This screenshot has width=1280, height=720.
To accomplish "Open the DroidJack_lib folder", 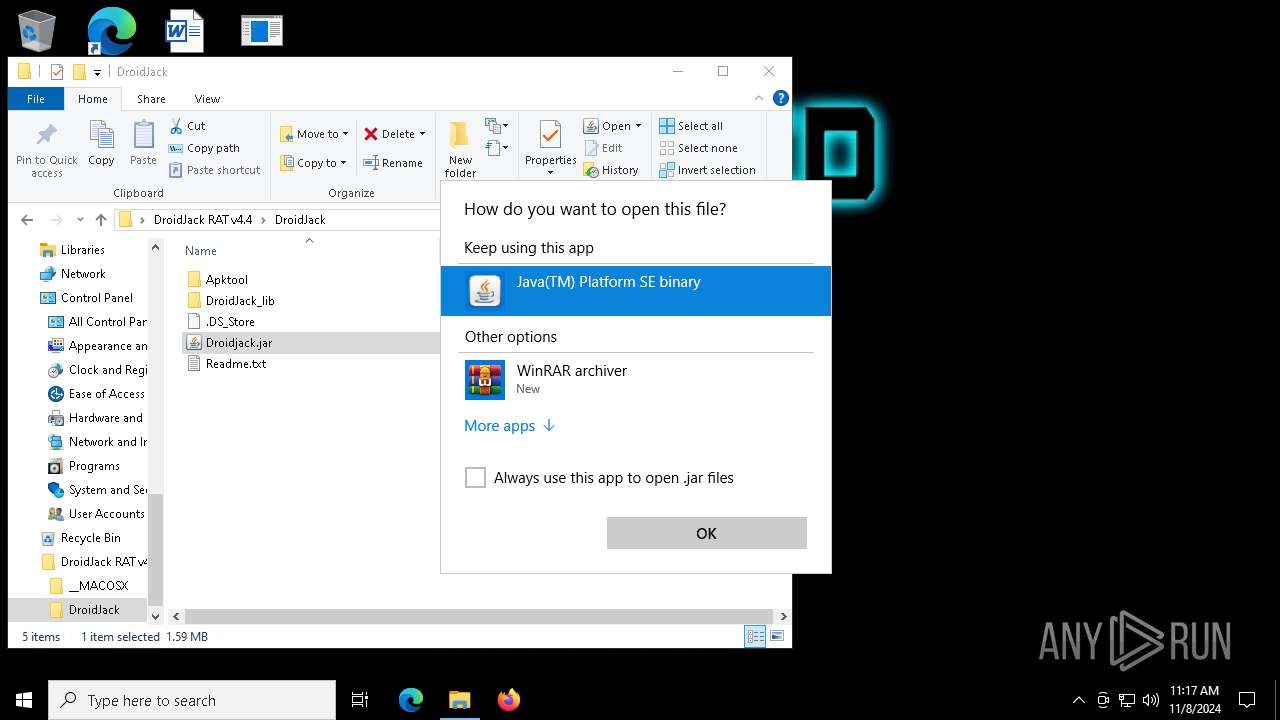I will pyautogui.click(x=230, y=301).
